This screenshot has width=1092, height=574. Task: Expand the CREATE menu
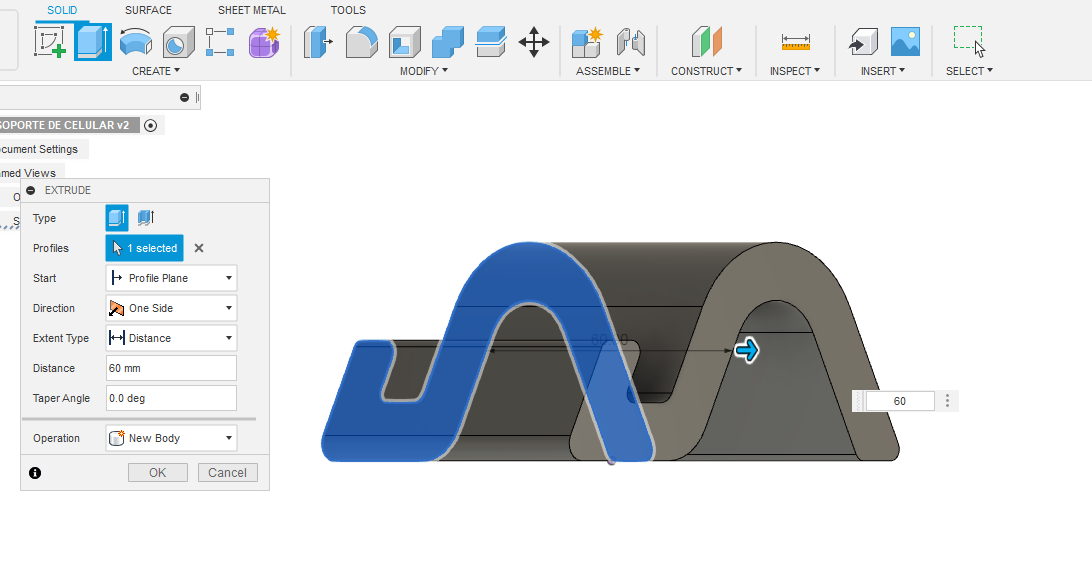pyautogui.click(x=156, y=71)
